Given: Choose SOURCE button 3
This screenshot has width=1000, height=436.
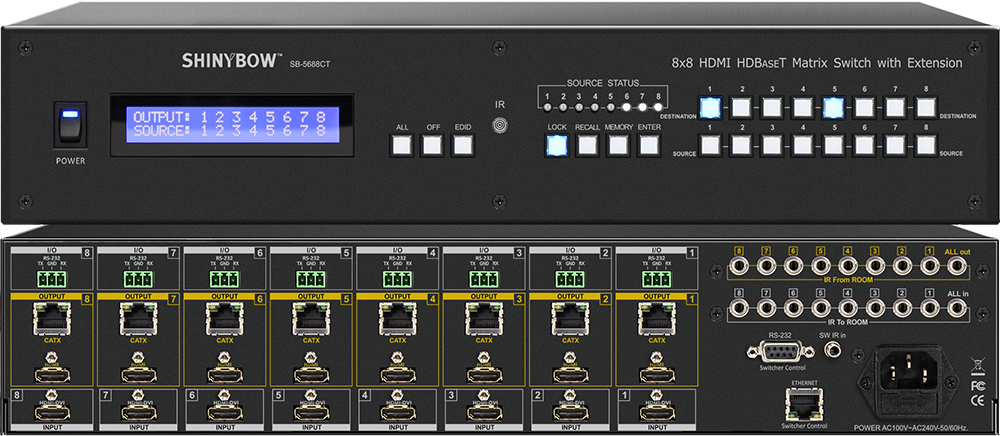Looking at the screenshot, I should click(x=772, y=145).
